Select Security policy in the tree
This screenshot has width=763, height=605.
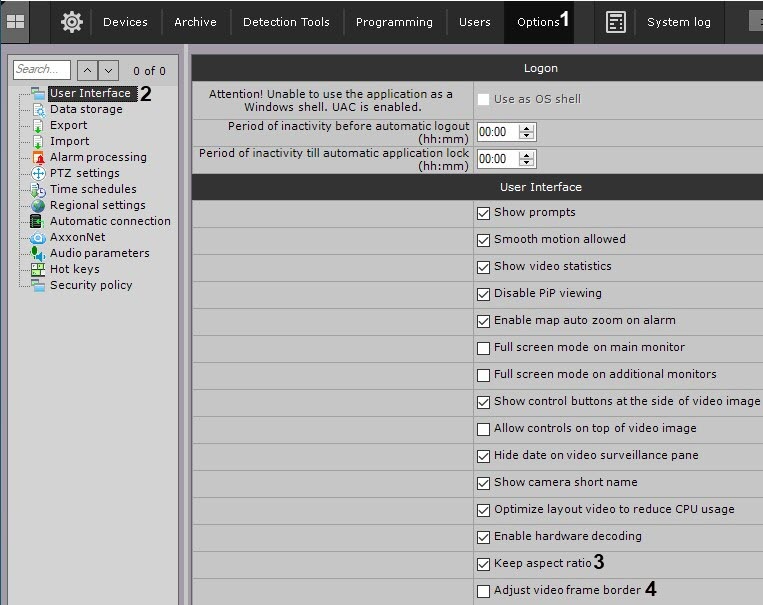click(91, 285)
